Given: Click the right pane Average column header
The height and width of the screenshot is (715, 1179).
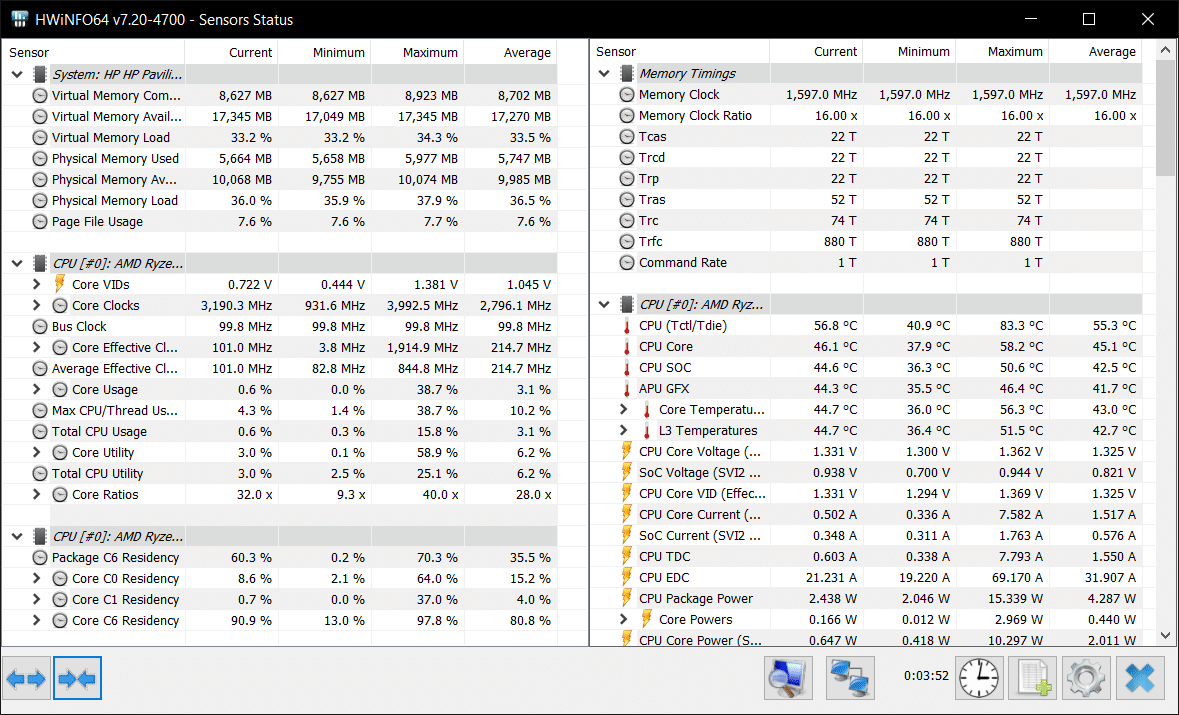Looking at the screenshot, I should pos(1096,51).
